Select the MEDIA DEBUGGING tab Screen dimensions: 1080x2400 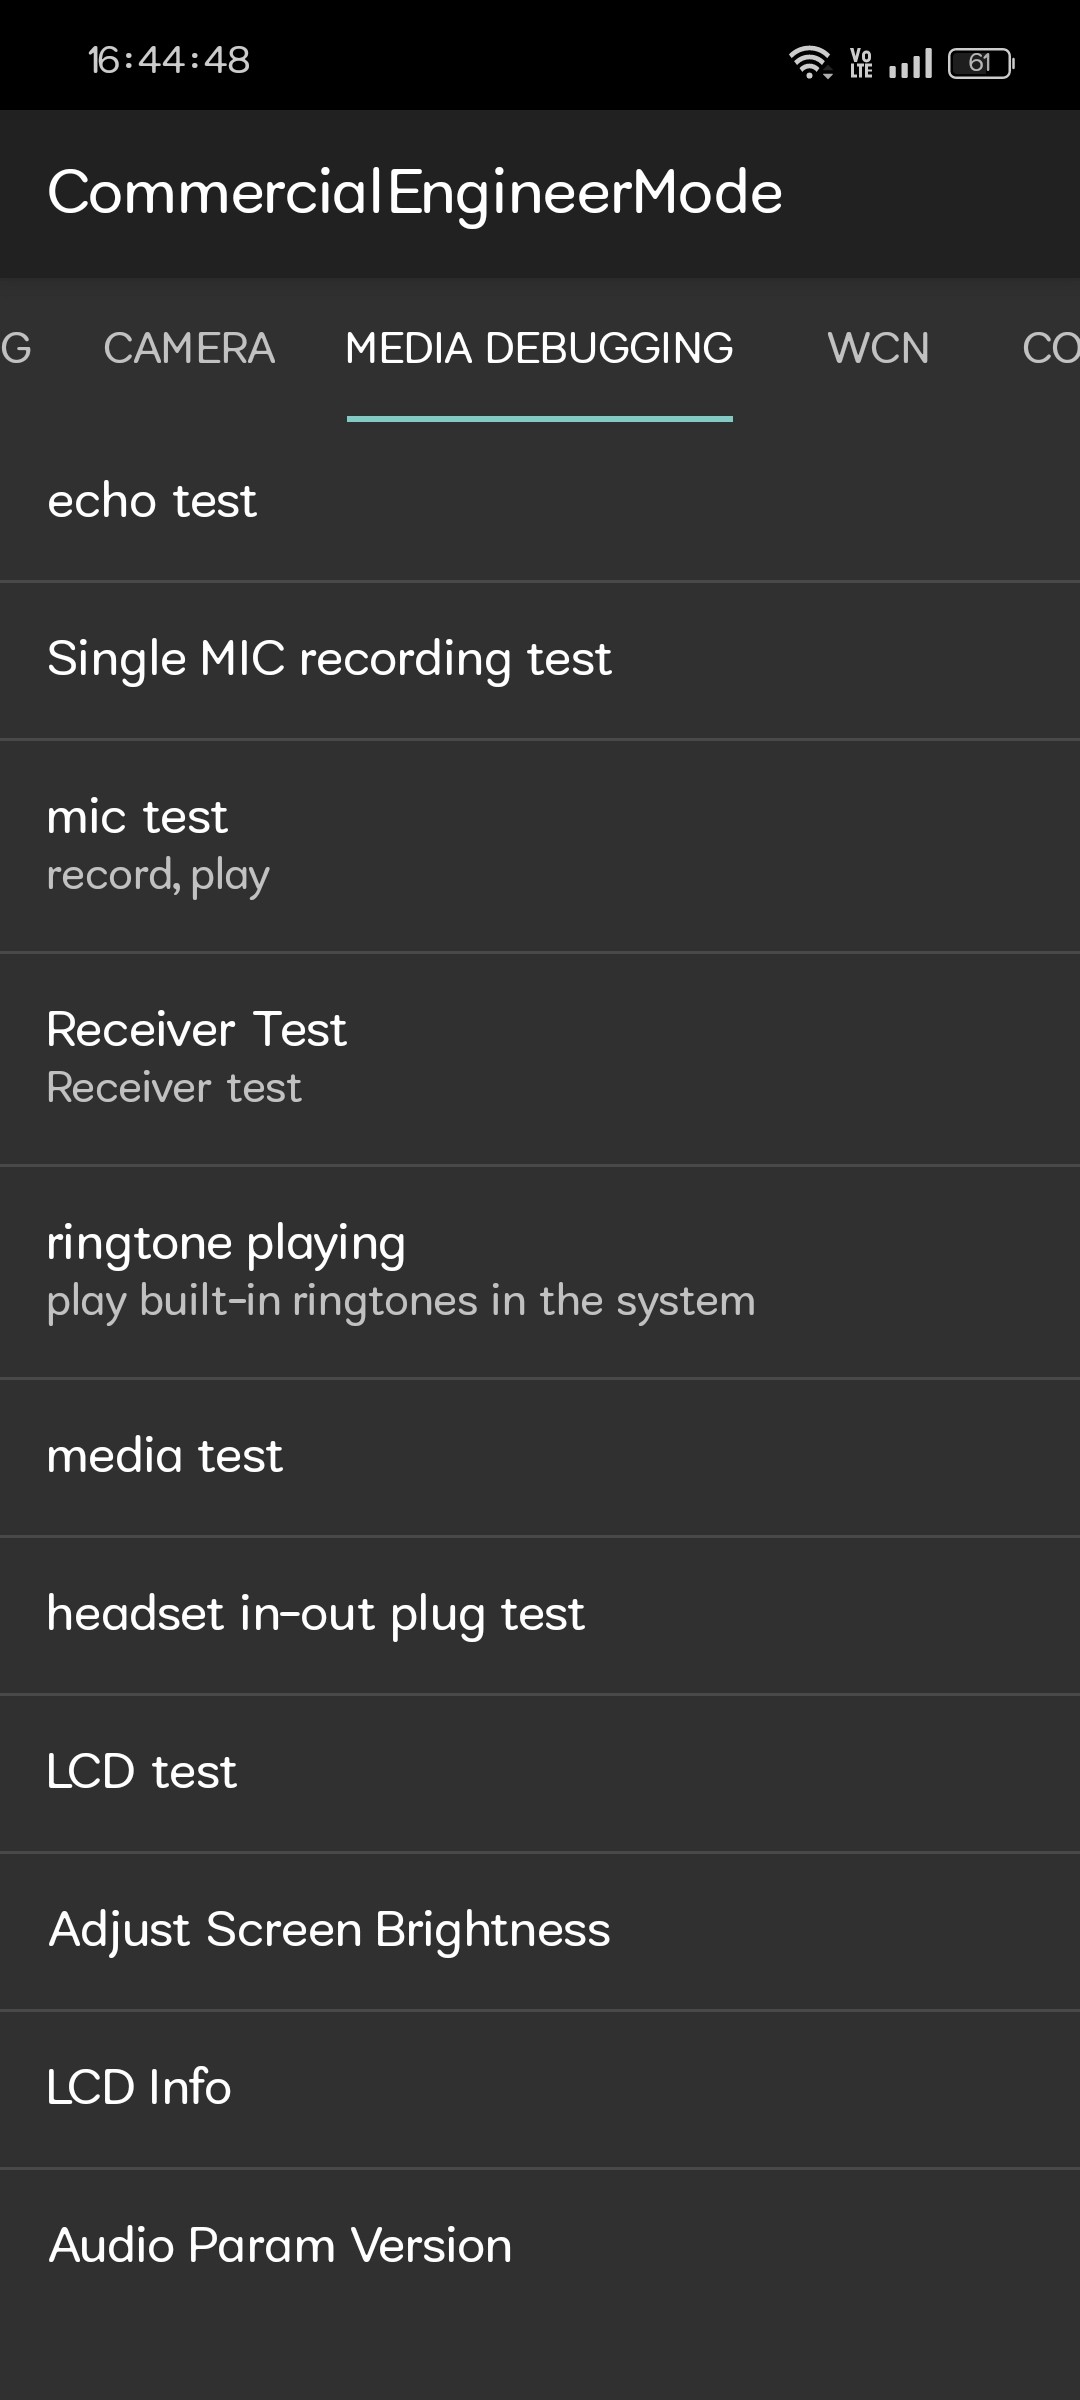[539, 349]
